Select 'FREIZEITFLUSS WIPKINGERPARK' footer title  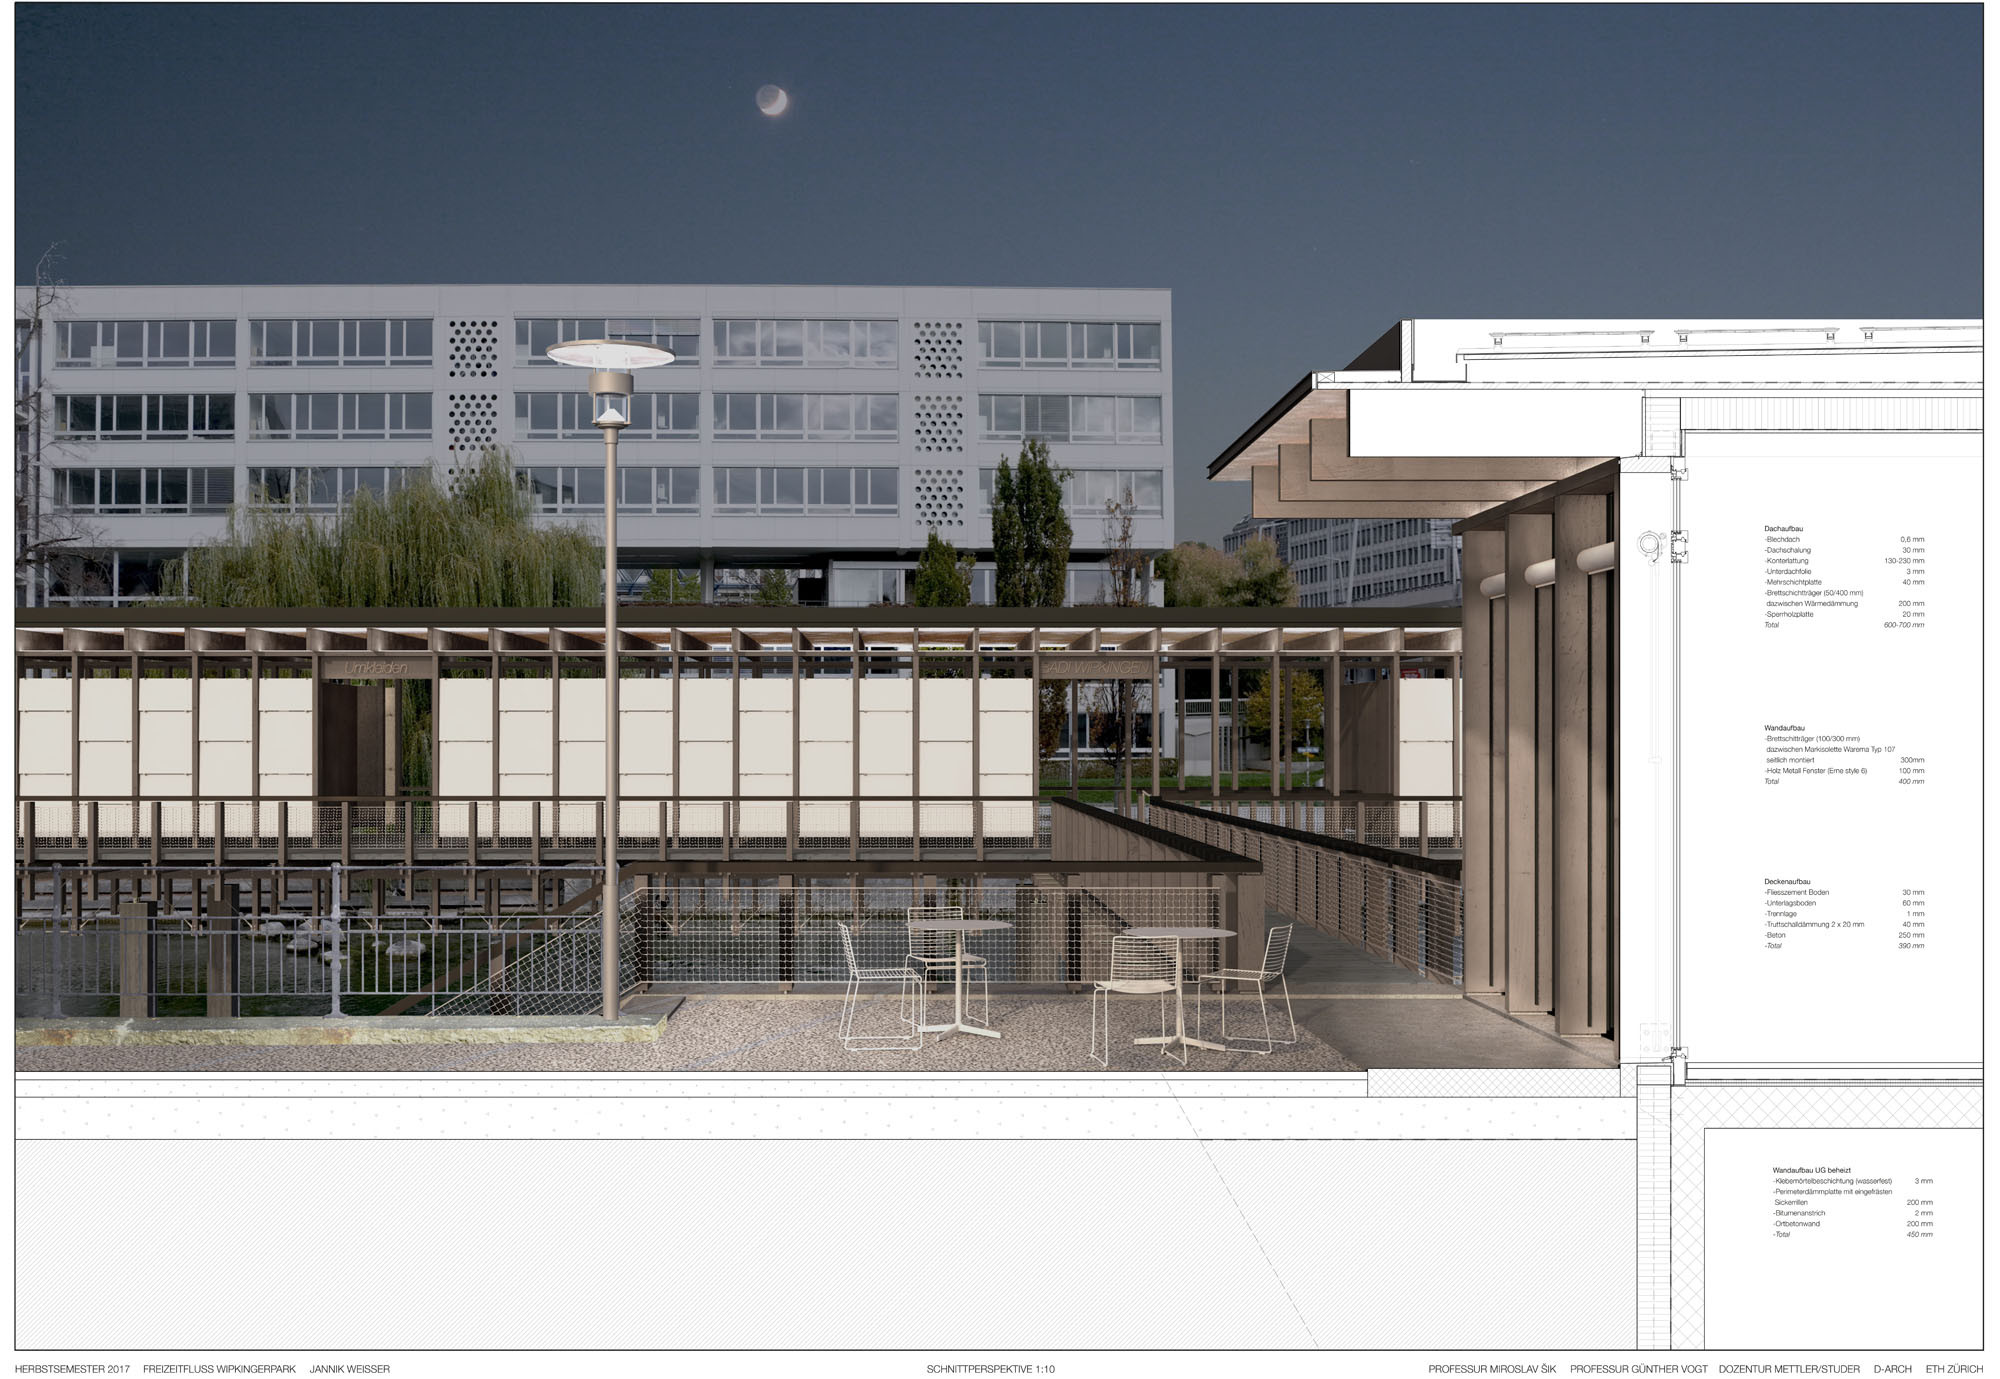coord(219,1369)
